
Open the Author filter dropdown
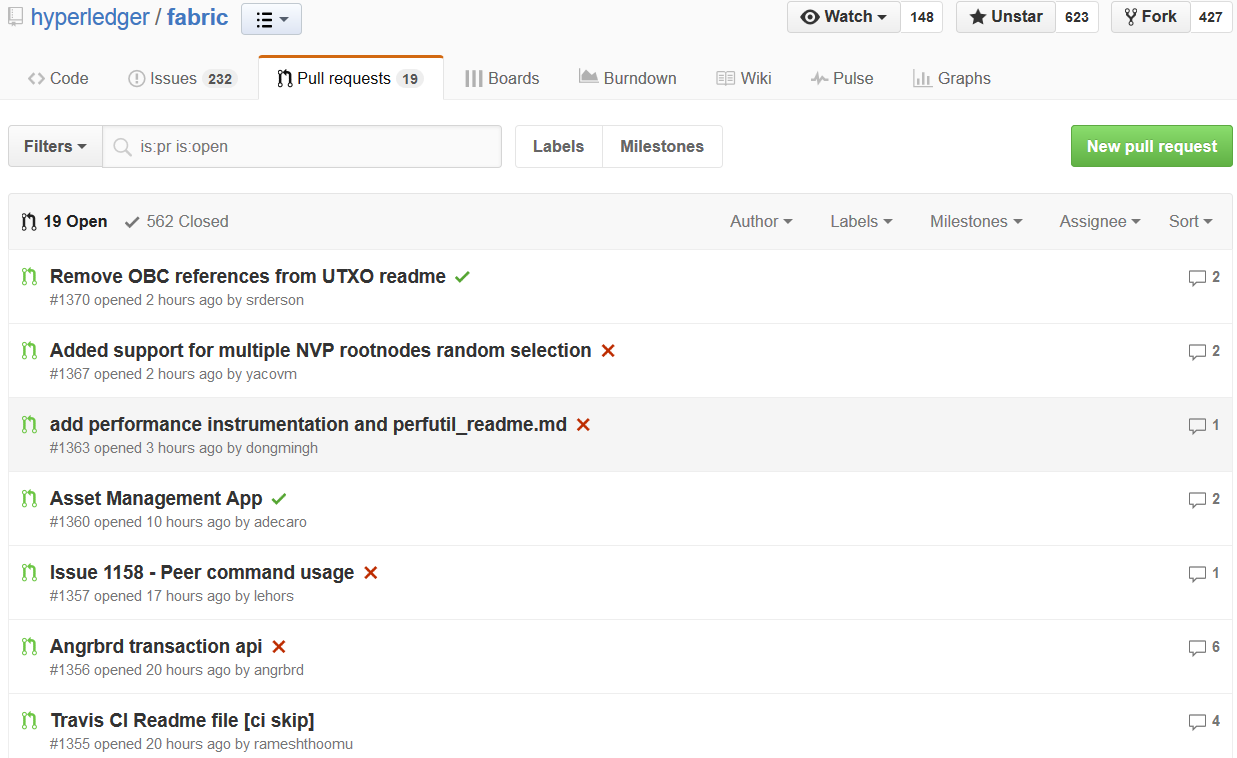761,222
